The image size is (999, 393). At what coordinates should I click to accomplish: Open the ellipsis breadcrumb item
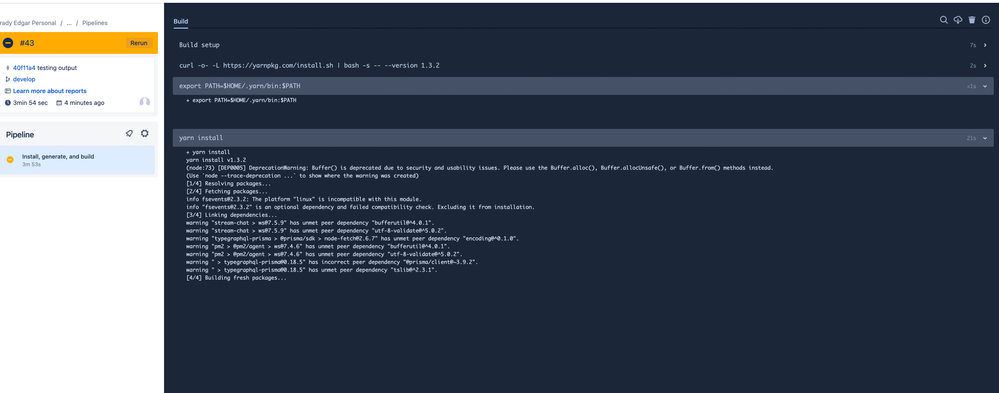[69, 23]
